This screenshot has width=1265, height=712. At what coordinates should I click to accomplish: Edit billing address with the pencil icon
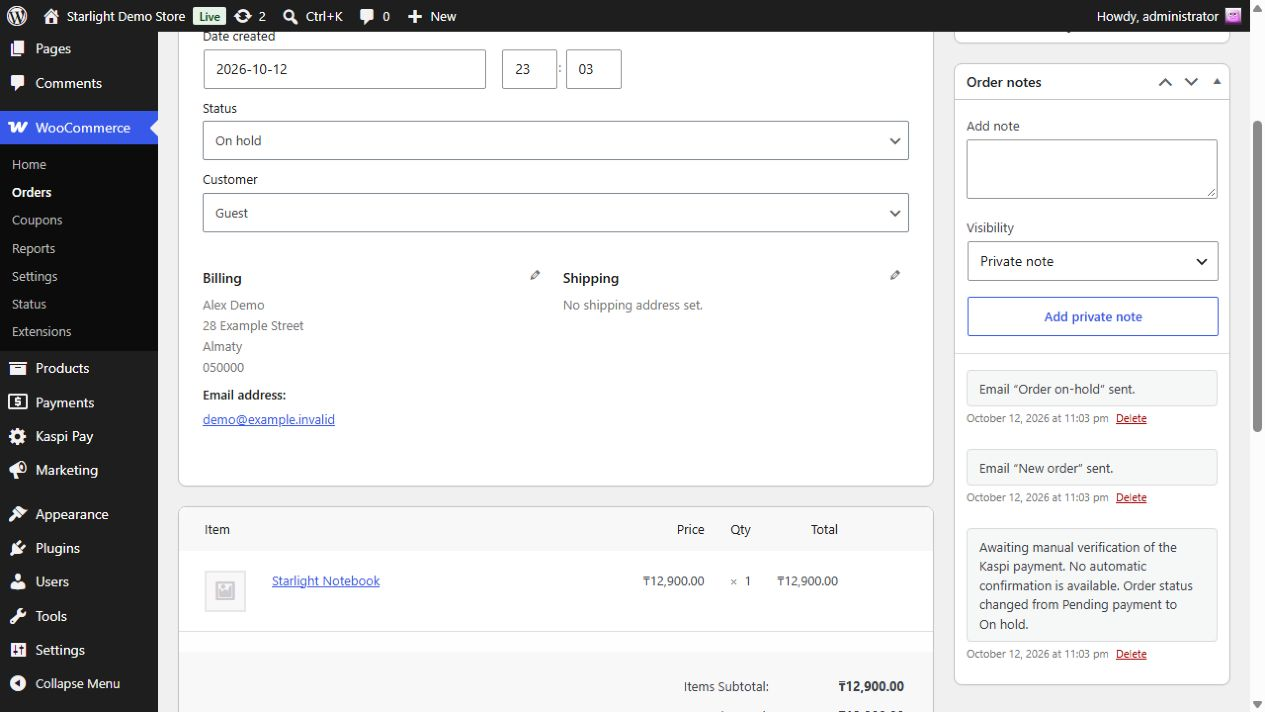(x=535, y=275)
